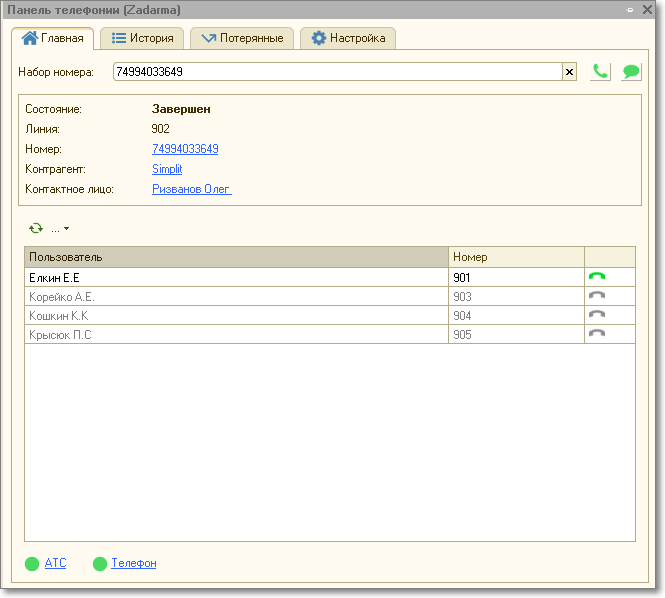
Task: Click the refresh users list icon
Action: (x=36, y=228)
